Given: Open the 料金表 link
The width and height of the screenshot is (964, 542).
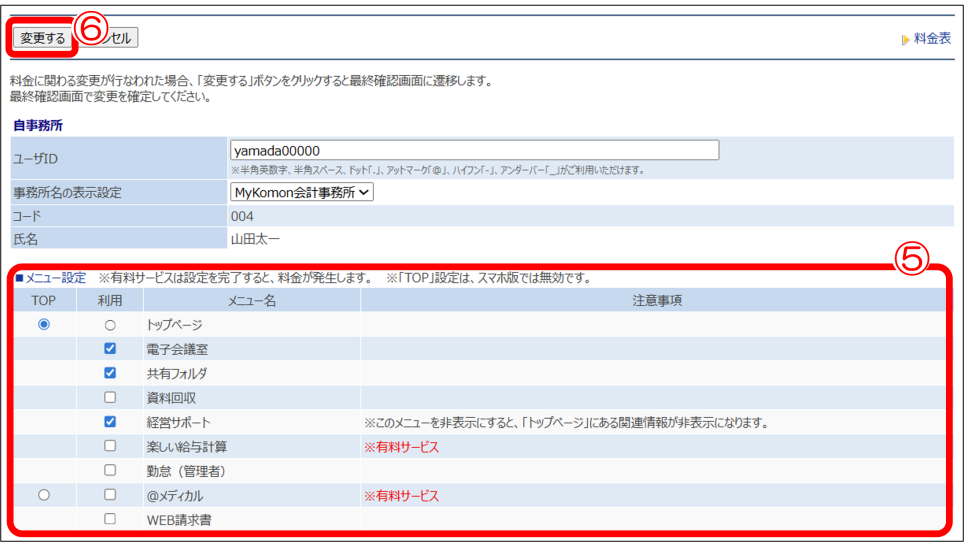Looking at the screenshot, I should [931, 39].
